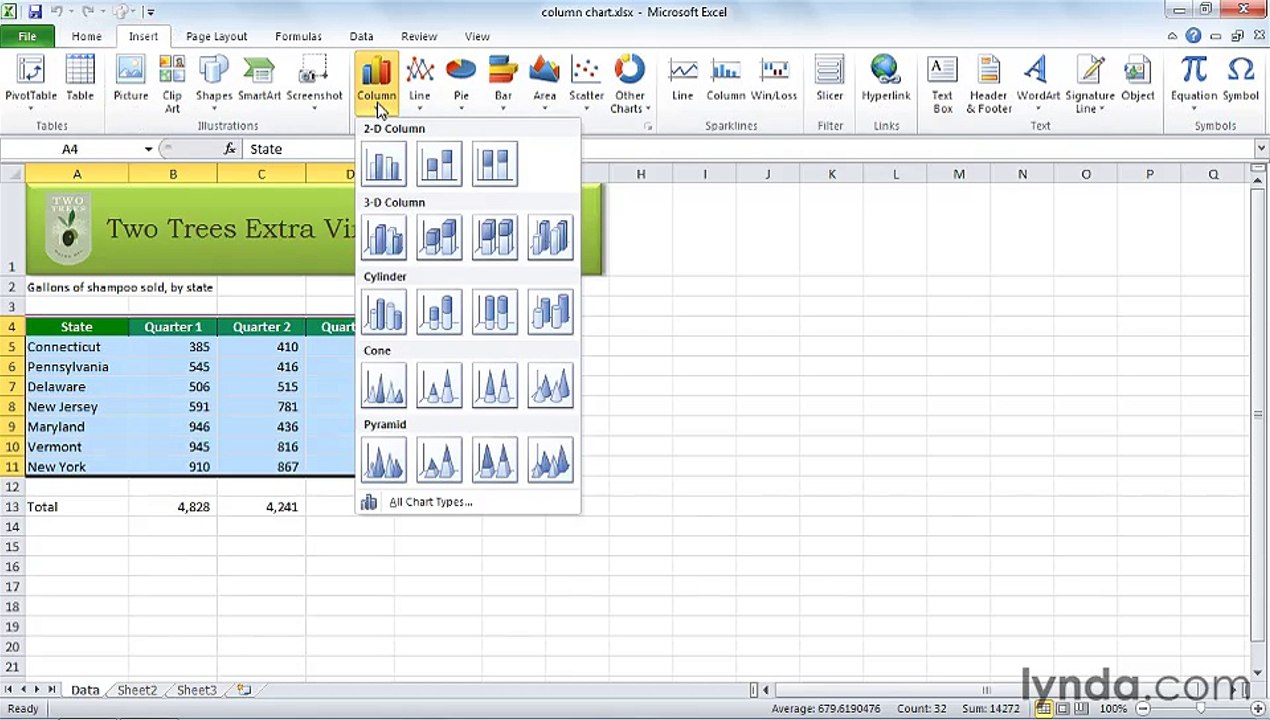Viewport: 1270px width, 720px height.
Task: Insert an Equation
Action: (1194, 83)
